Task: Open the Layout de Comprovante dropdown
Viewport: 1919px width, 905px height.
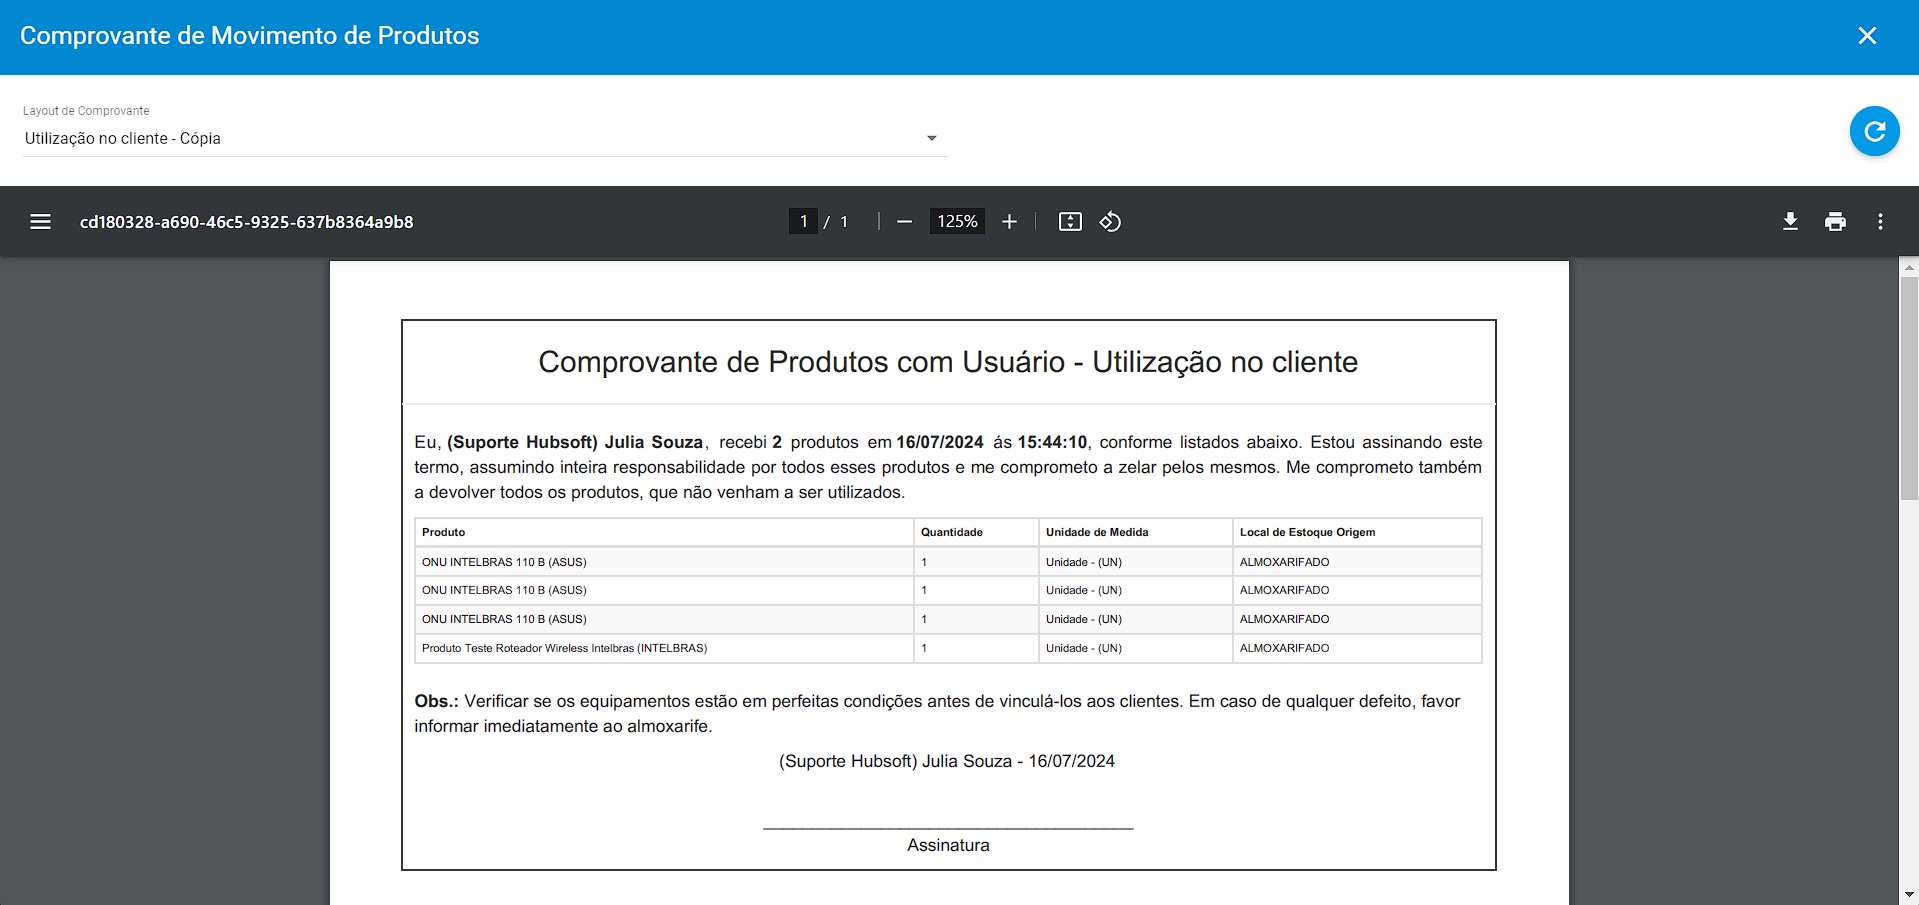Action: tap(485, 138)
